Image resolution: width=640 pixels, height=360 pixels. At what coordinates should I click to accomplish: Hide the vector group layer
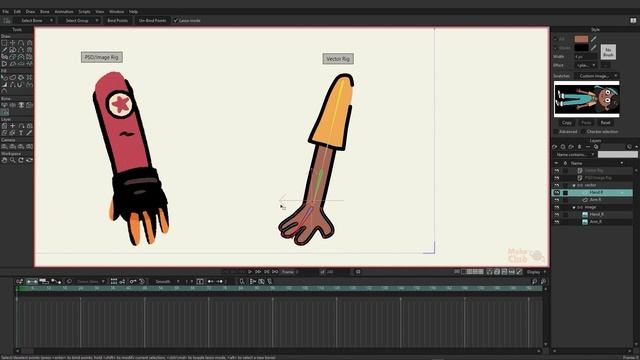(557, 185)
